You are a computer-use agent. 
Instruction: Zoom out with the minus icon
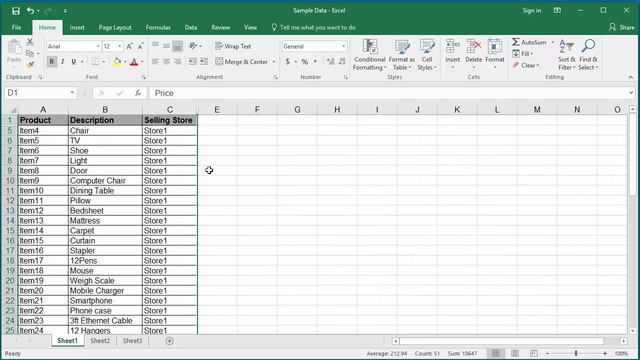(548, 353)
